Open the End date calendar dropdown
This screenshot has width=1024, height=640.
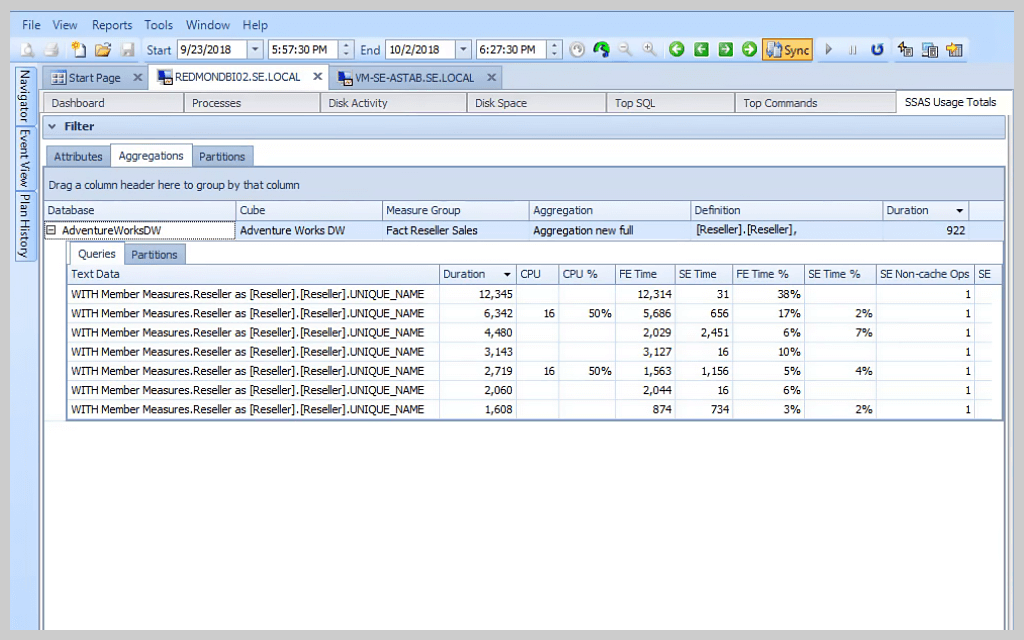tap(462, 49)
